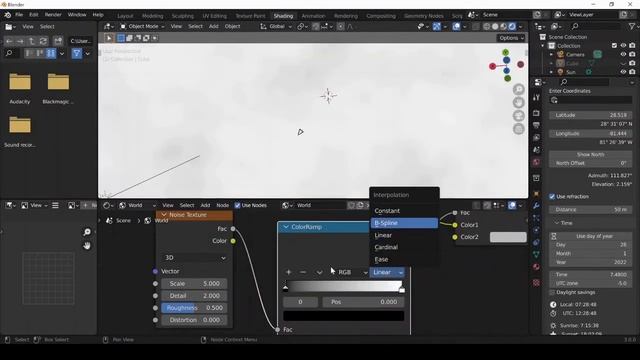Click the Audacity folder thumbnail

pos(20,82)
